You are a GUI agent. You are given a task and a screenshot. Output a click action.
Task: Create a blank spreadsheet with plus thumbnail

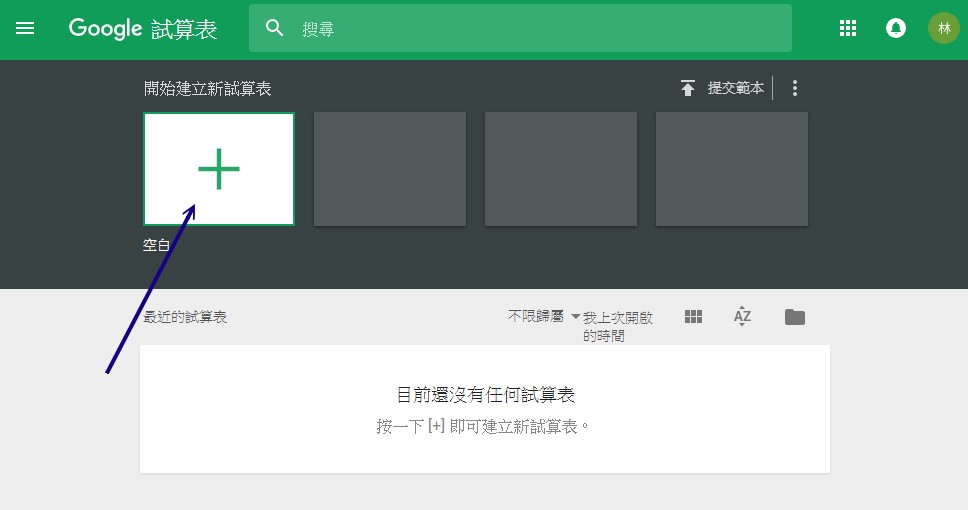pos(219,169)
